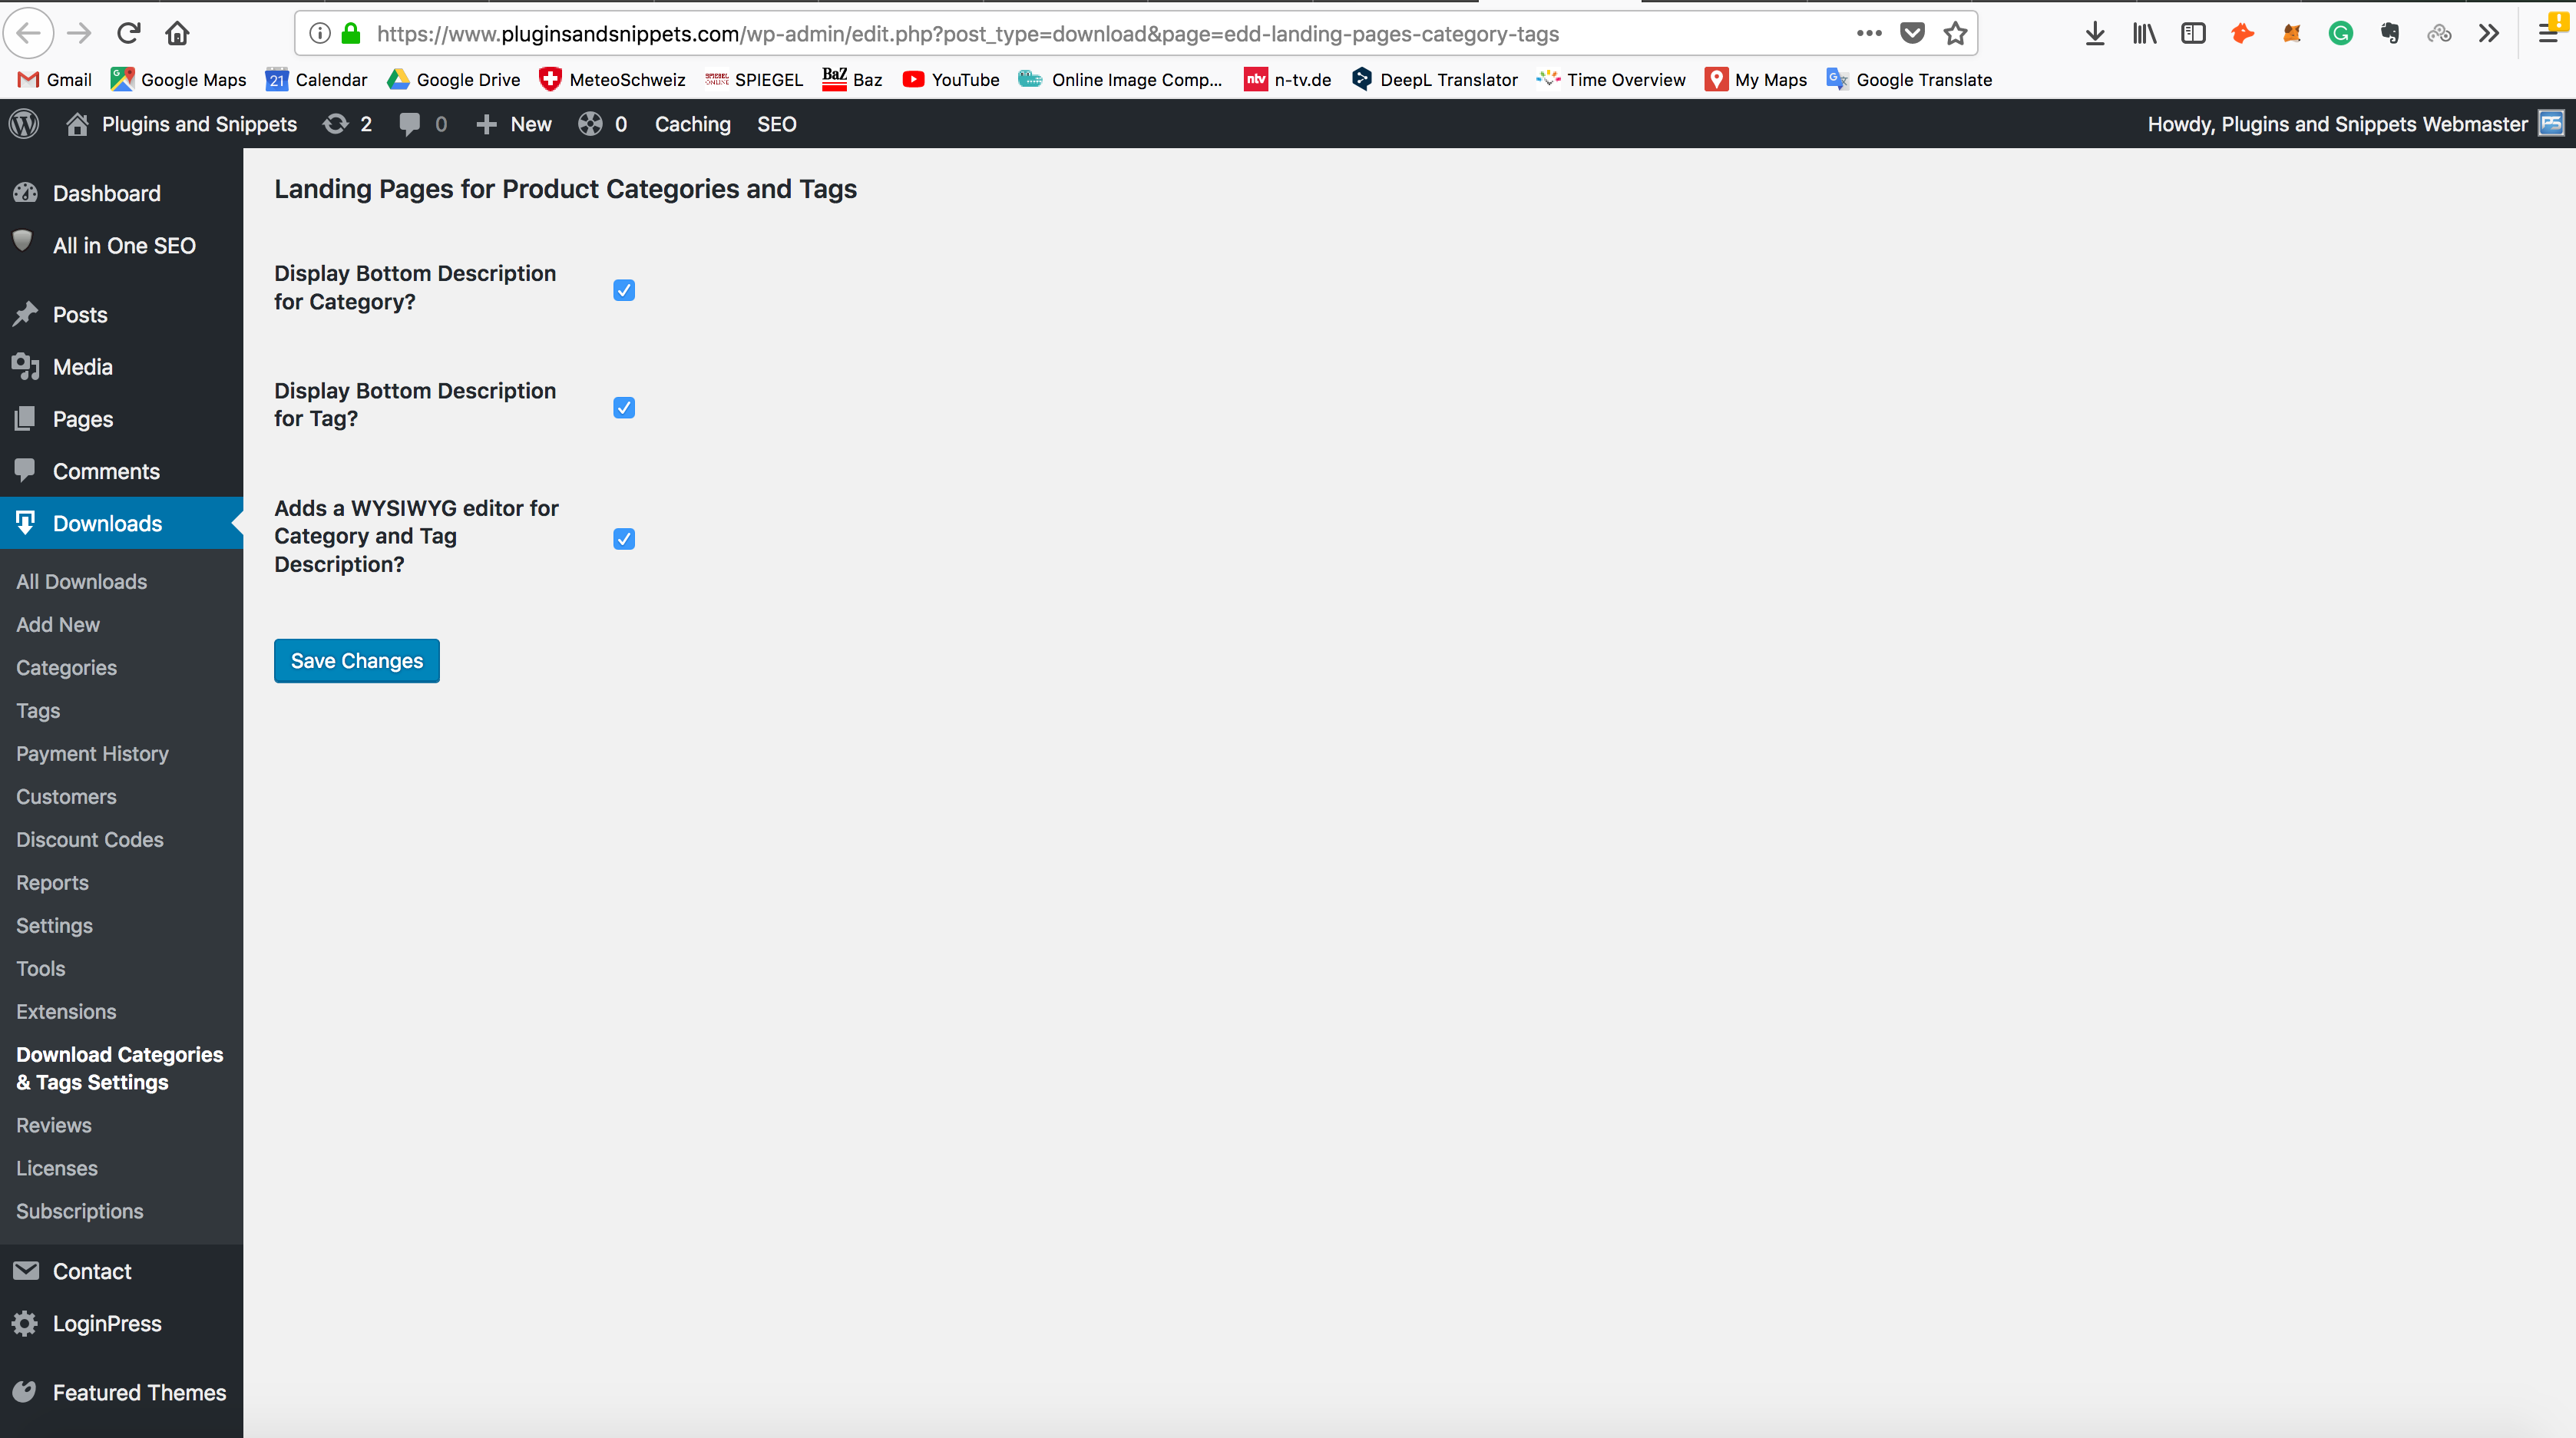Image resolution: width=2576 pixels, height=1438 pixels.
Task: Expand more toolbar extensions chevron
Action: tap(2489, 33)
